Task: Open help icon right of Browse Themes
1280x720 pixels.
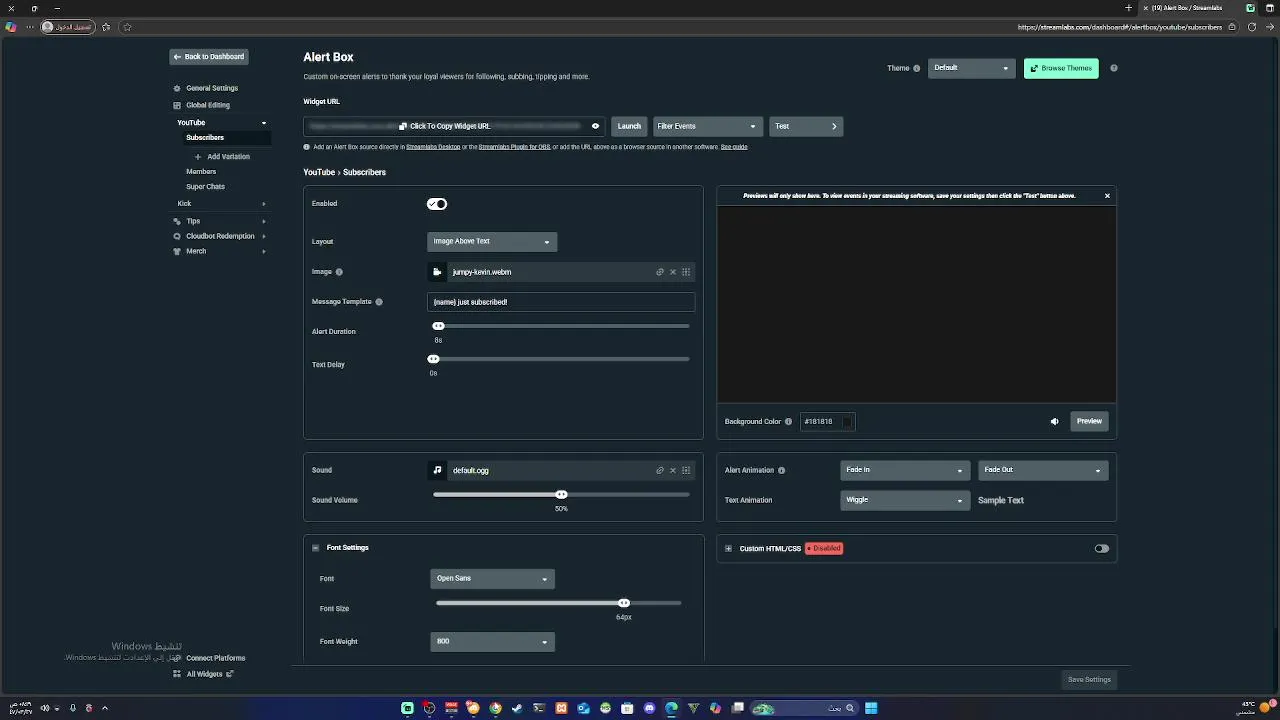Action: (x=1114, y=68)
